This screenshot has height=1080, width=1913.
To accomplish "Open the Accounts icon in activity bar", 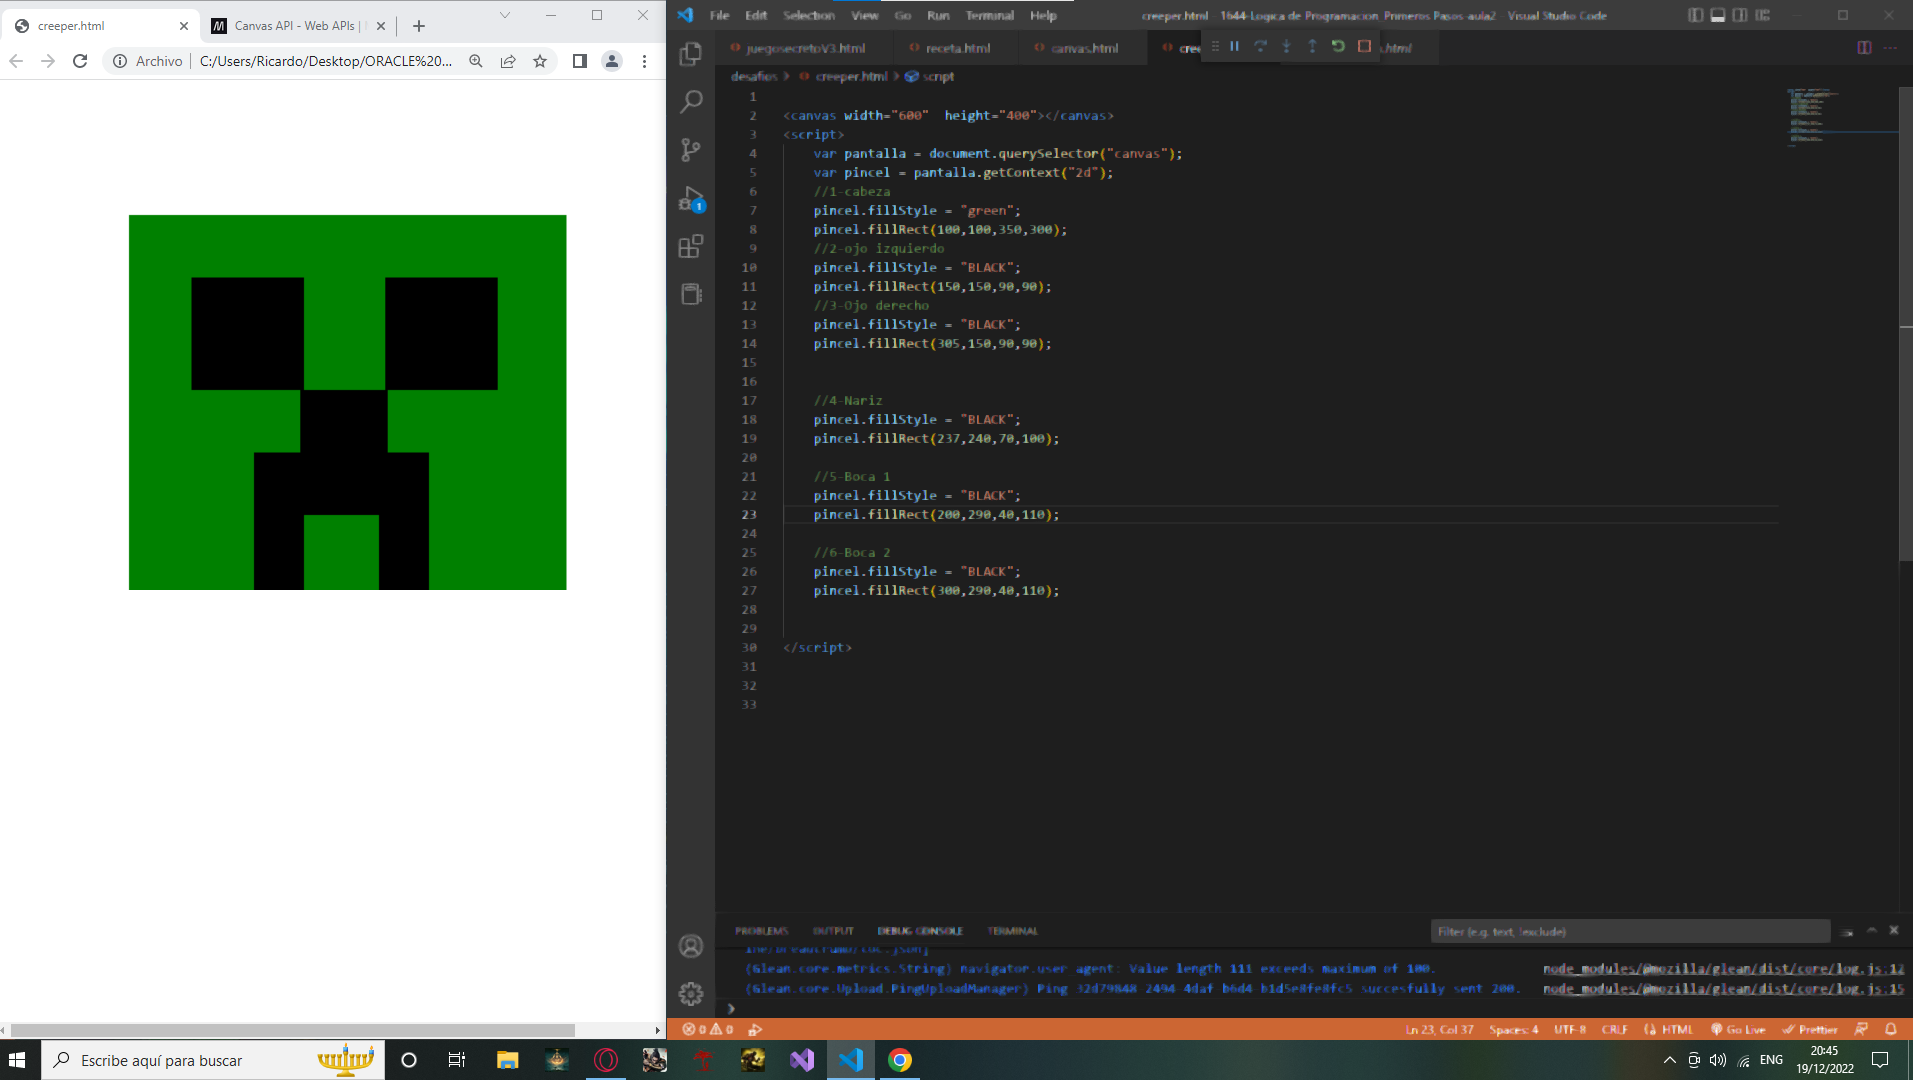I will [x=691, y=946].
